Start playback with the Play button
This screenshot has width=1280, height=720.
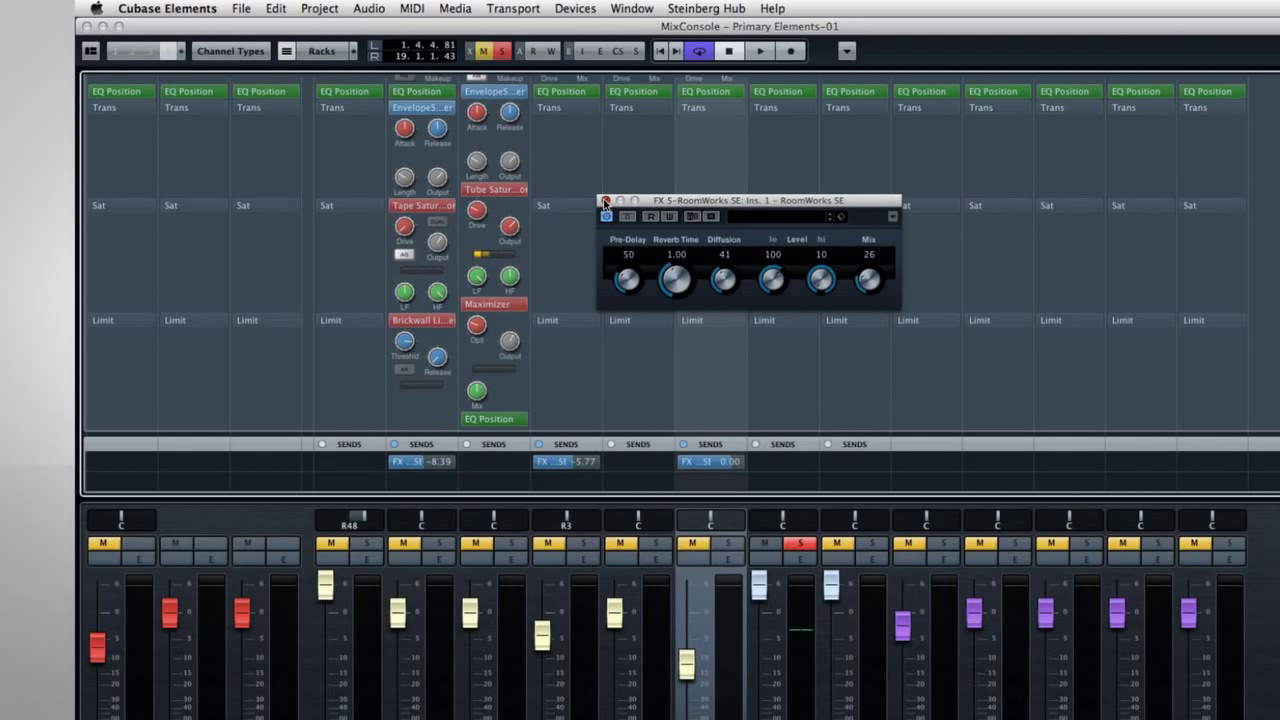[760, 51]
